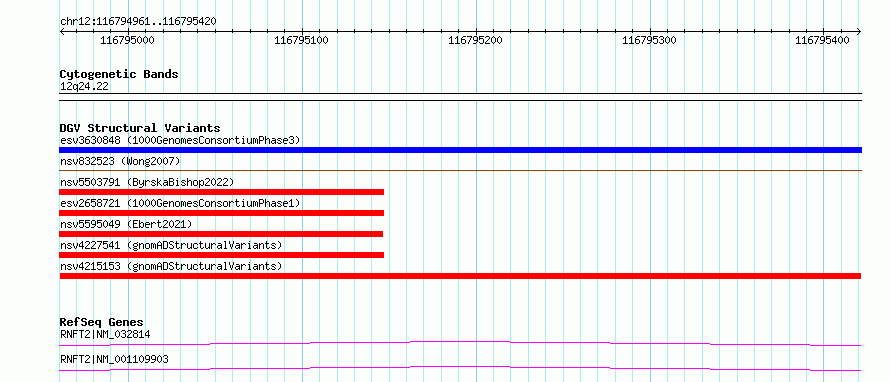Click the 12q24.22 cytogenetic band bar
This screenshot has width=890, height=382.
(460, 97)
